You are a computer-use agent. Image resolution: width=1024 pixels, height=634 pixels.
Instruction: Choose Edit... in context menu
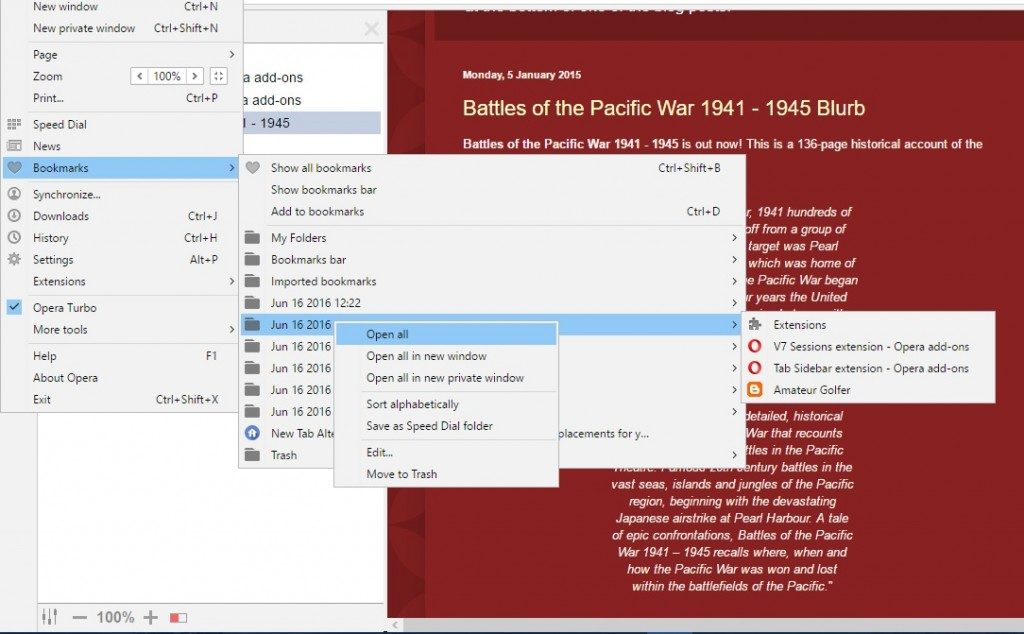446,452
